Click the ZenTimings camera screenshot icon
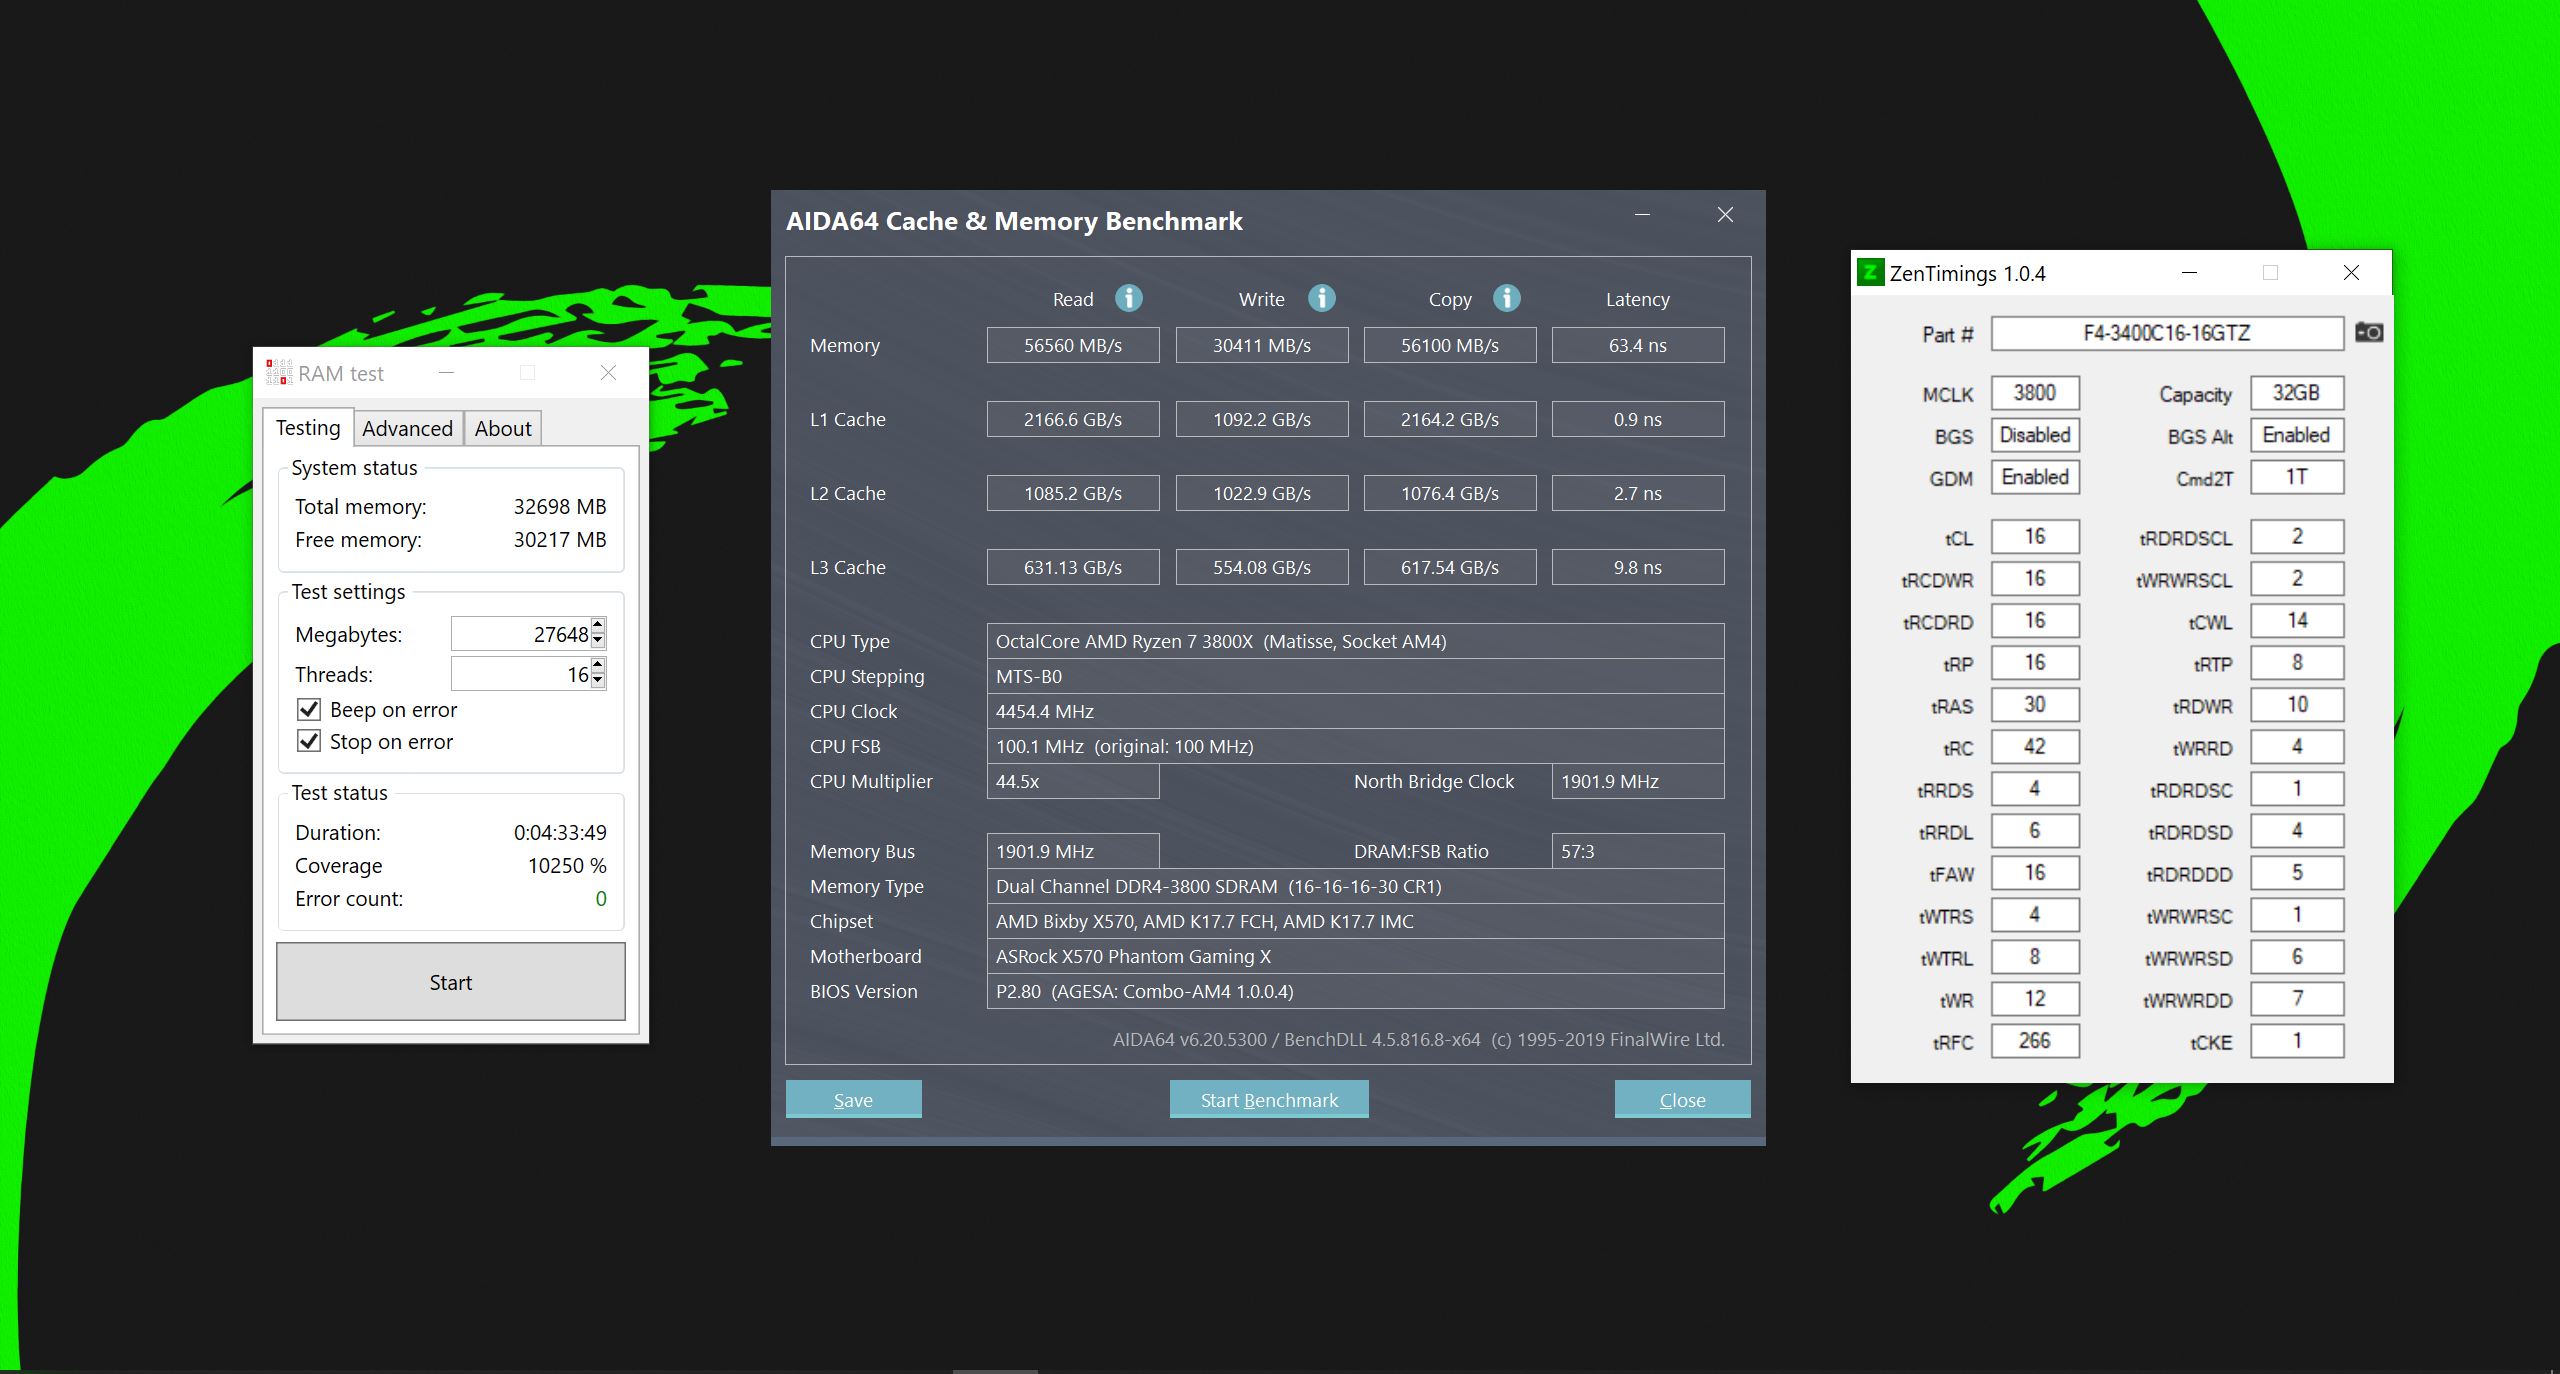This screenshot has width=2560, height=1374. 2368,333
